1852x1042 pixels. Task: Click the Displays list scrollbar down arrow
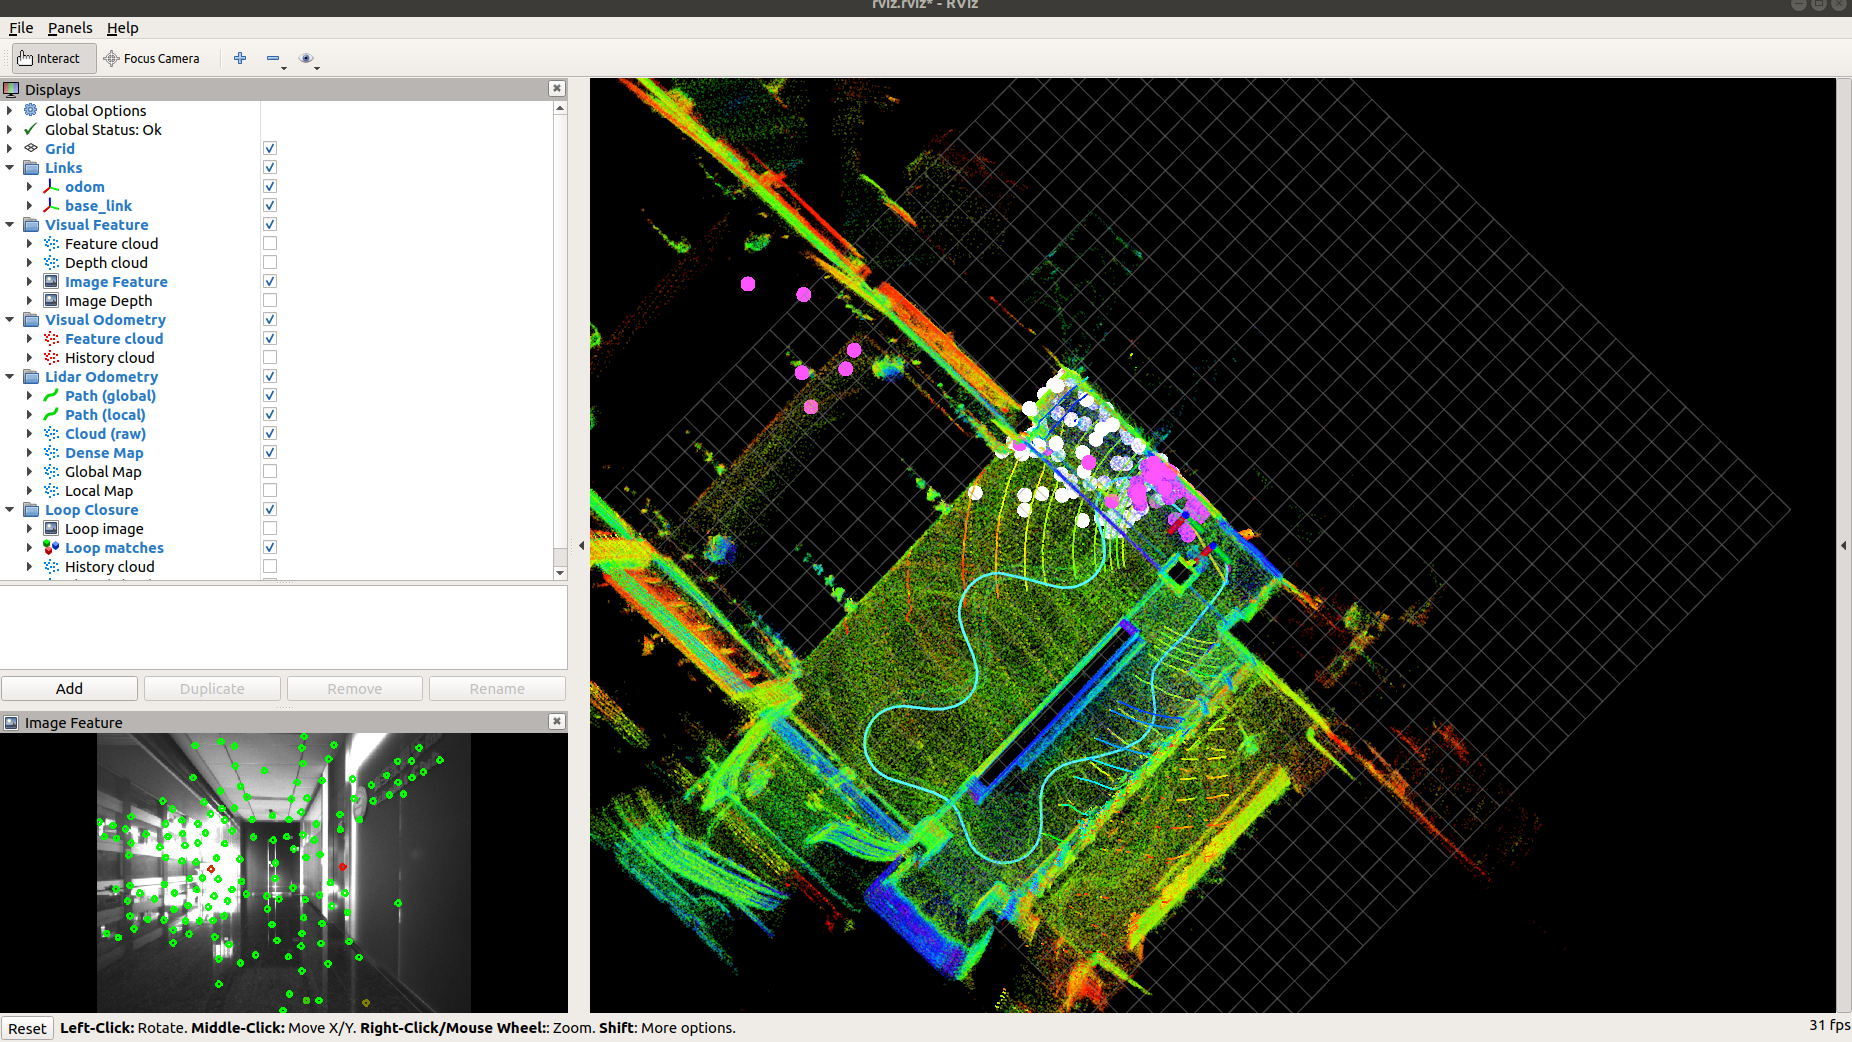[560, 573]
